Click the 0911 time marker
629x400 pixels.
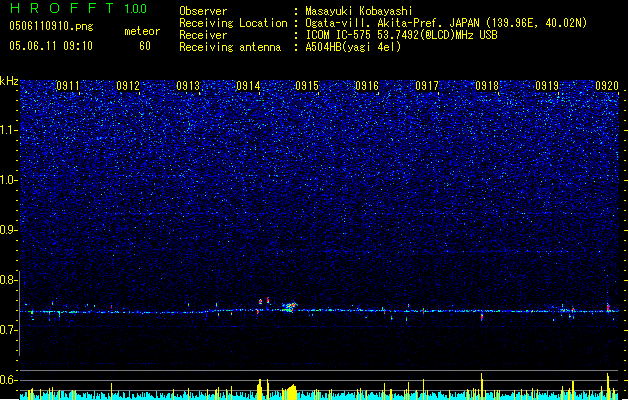click(68, 86)
